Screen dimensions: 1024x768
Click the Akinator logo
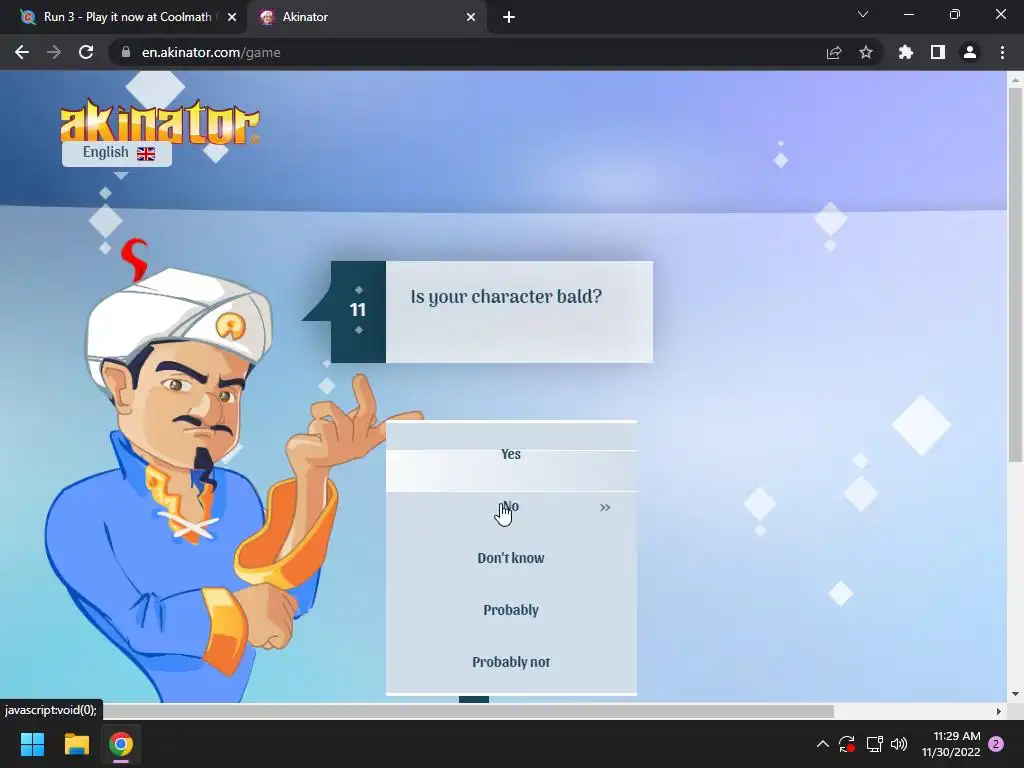coord(160,121)
